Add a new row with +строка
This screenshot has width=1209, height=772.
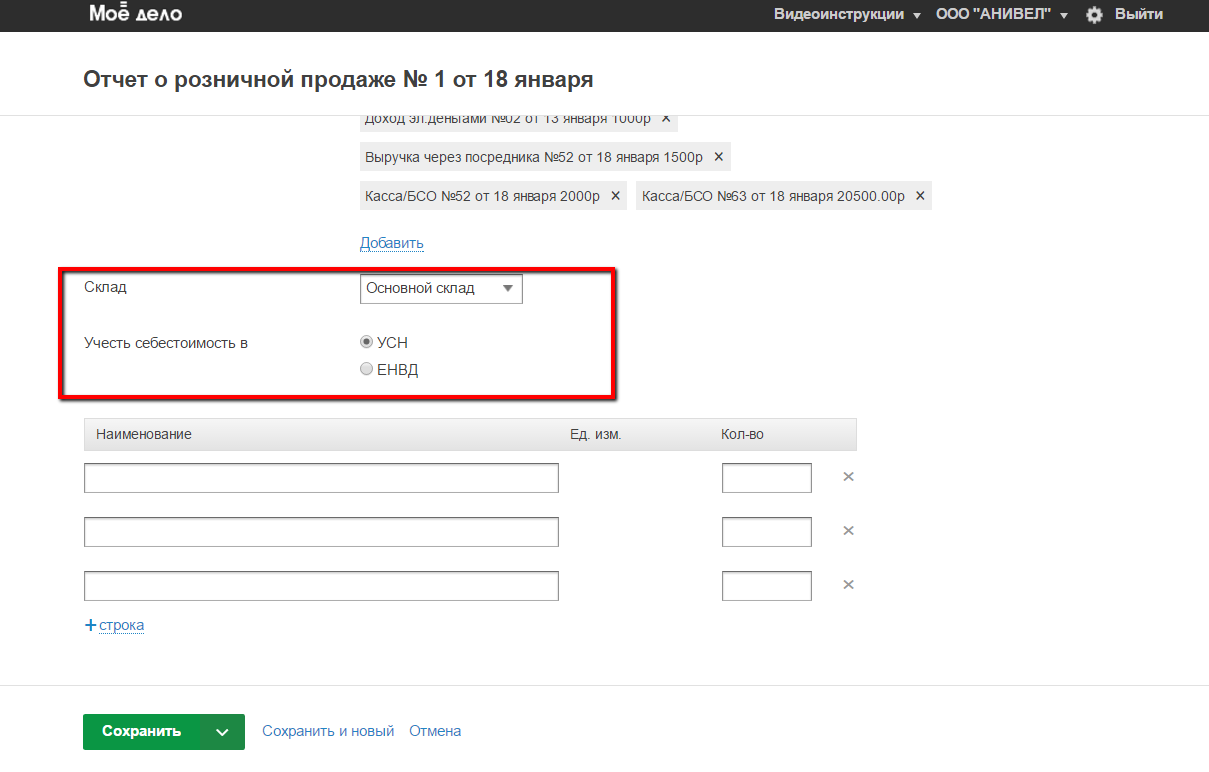click(x=115, y=625)
